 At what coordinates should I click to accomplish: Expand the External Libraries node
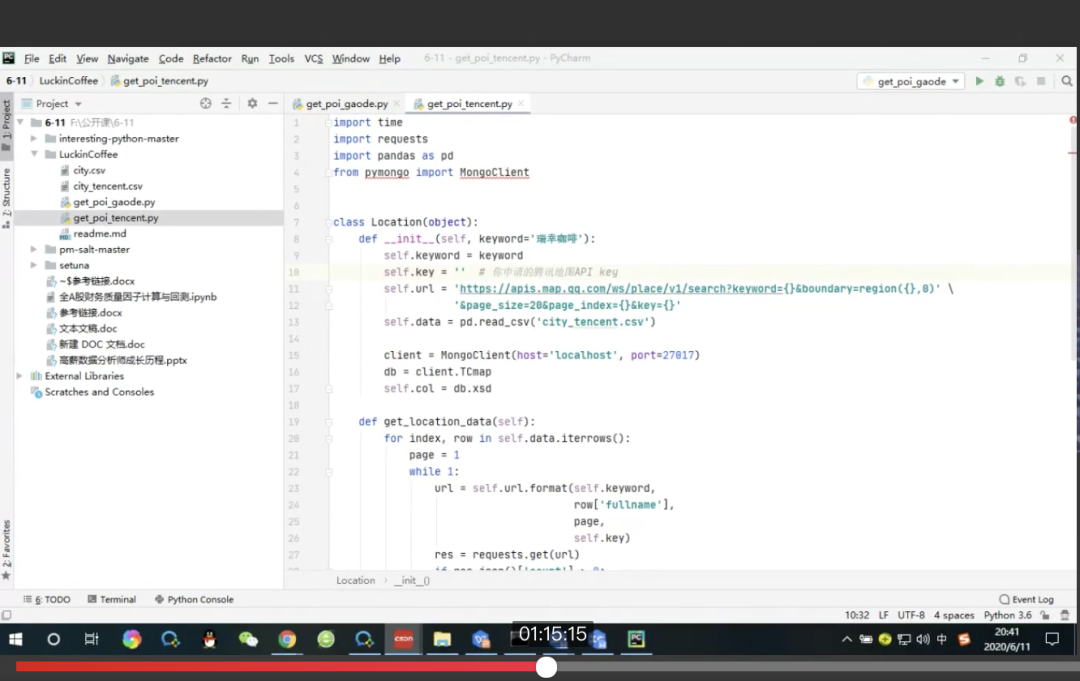click(18, 376)
